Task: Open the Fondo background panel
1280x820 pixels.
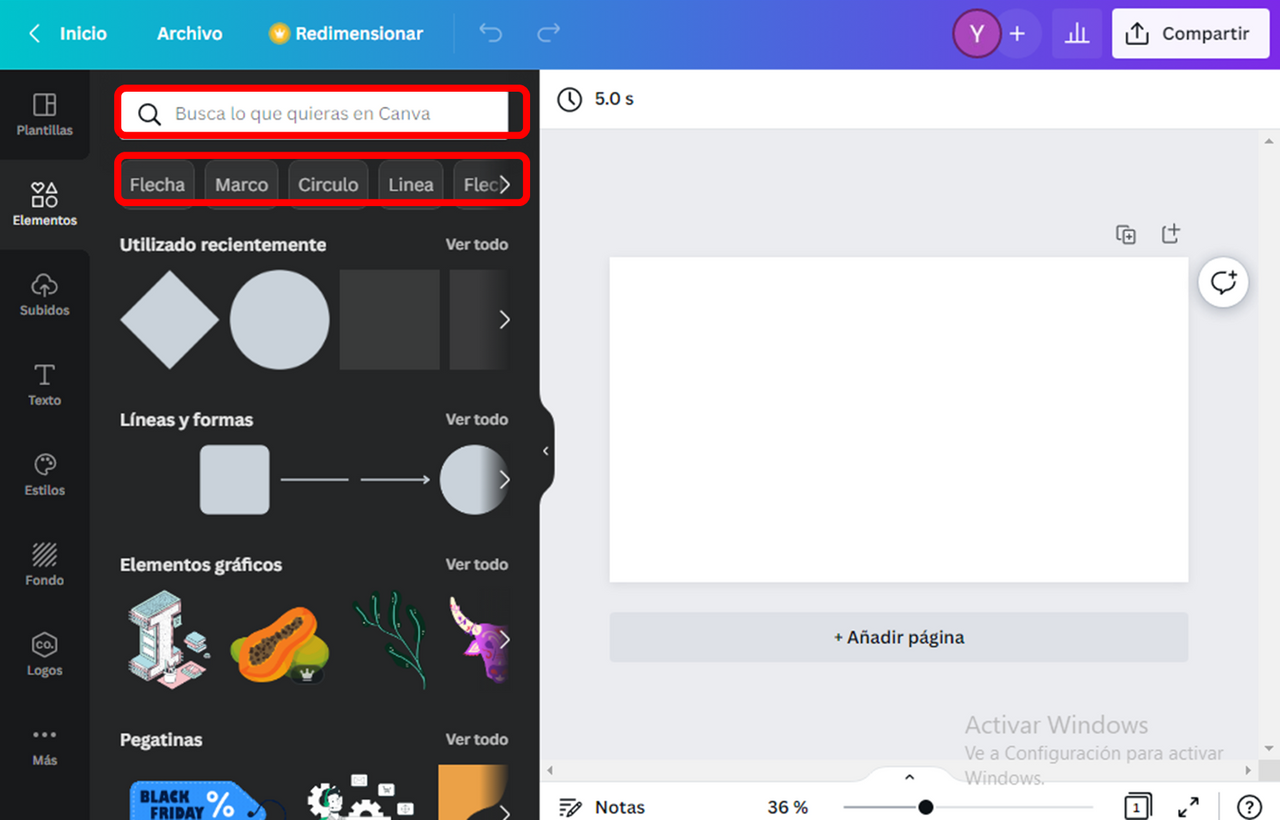Action: click(x=44, y=565)
